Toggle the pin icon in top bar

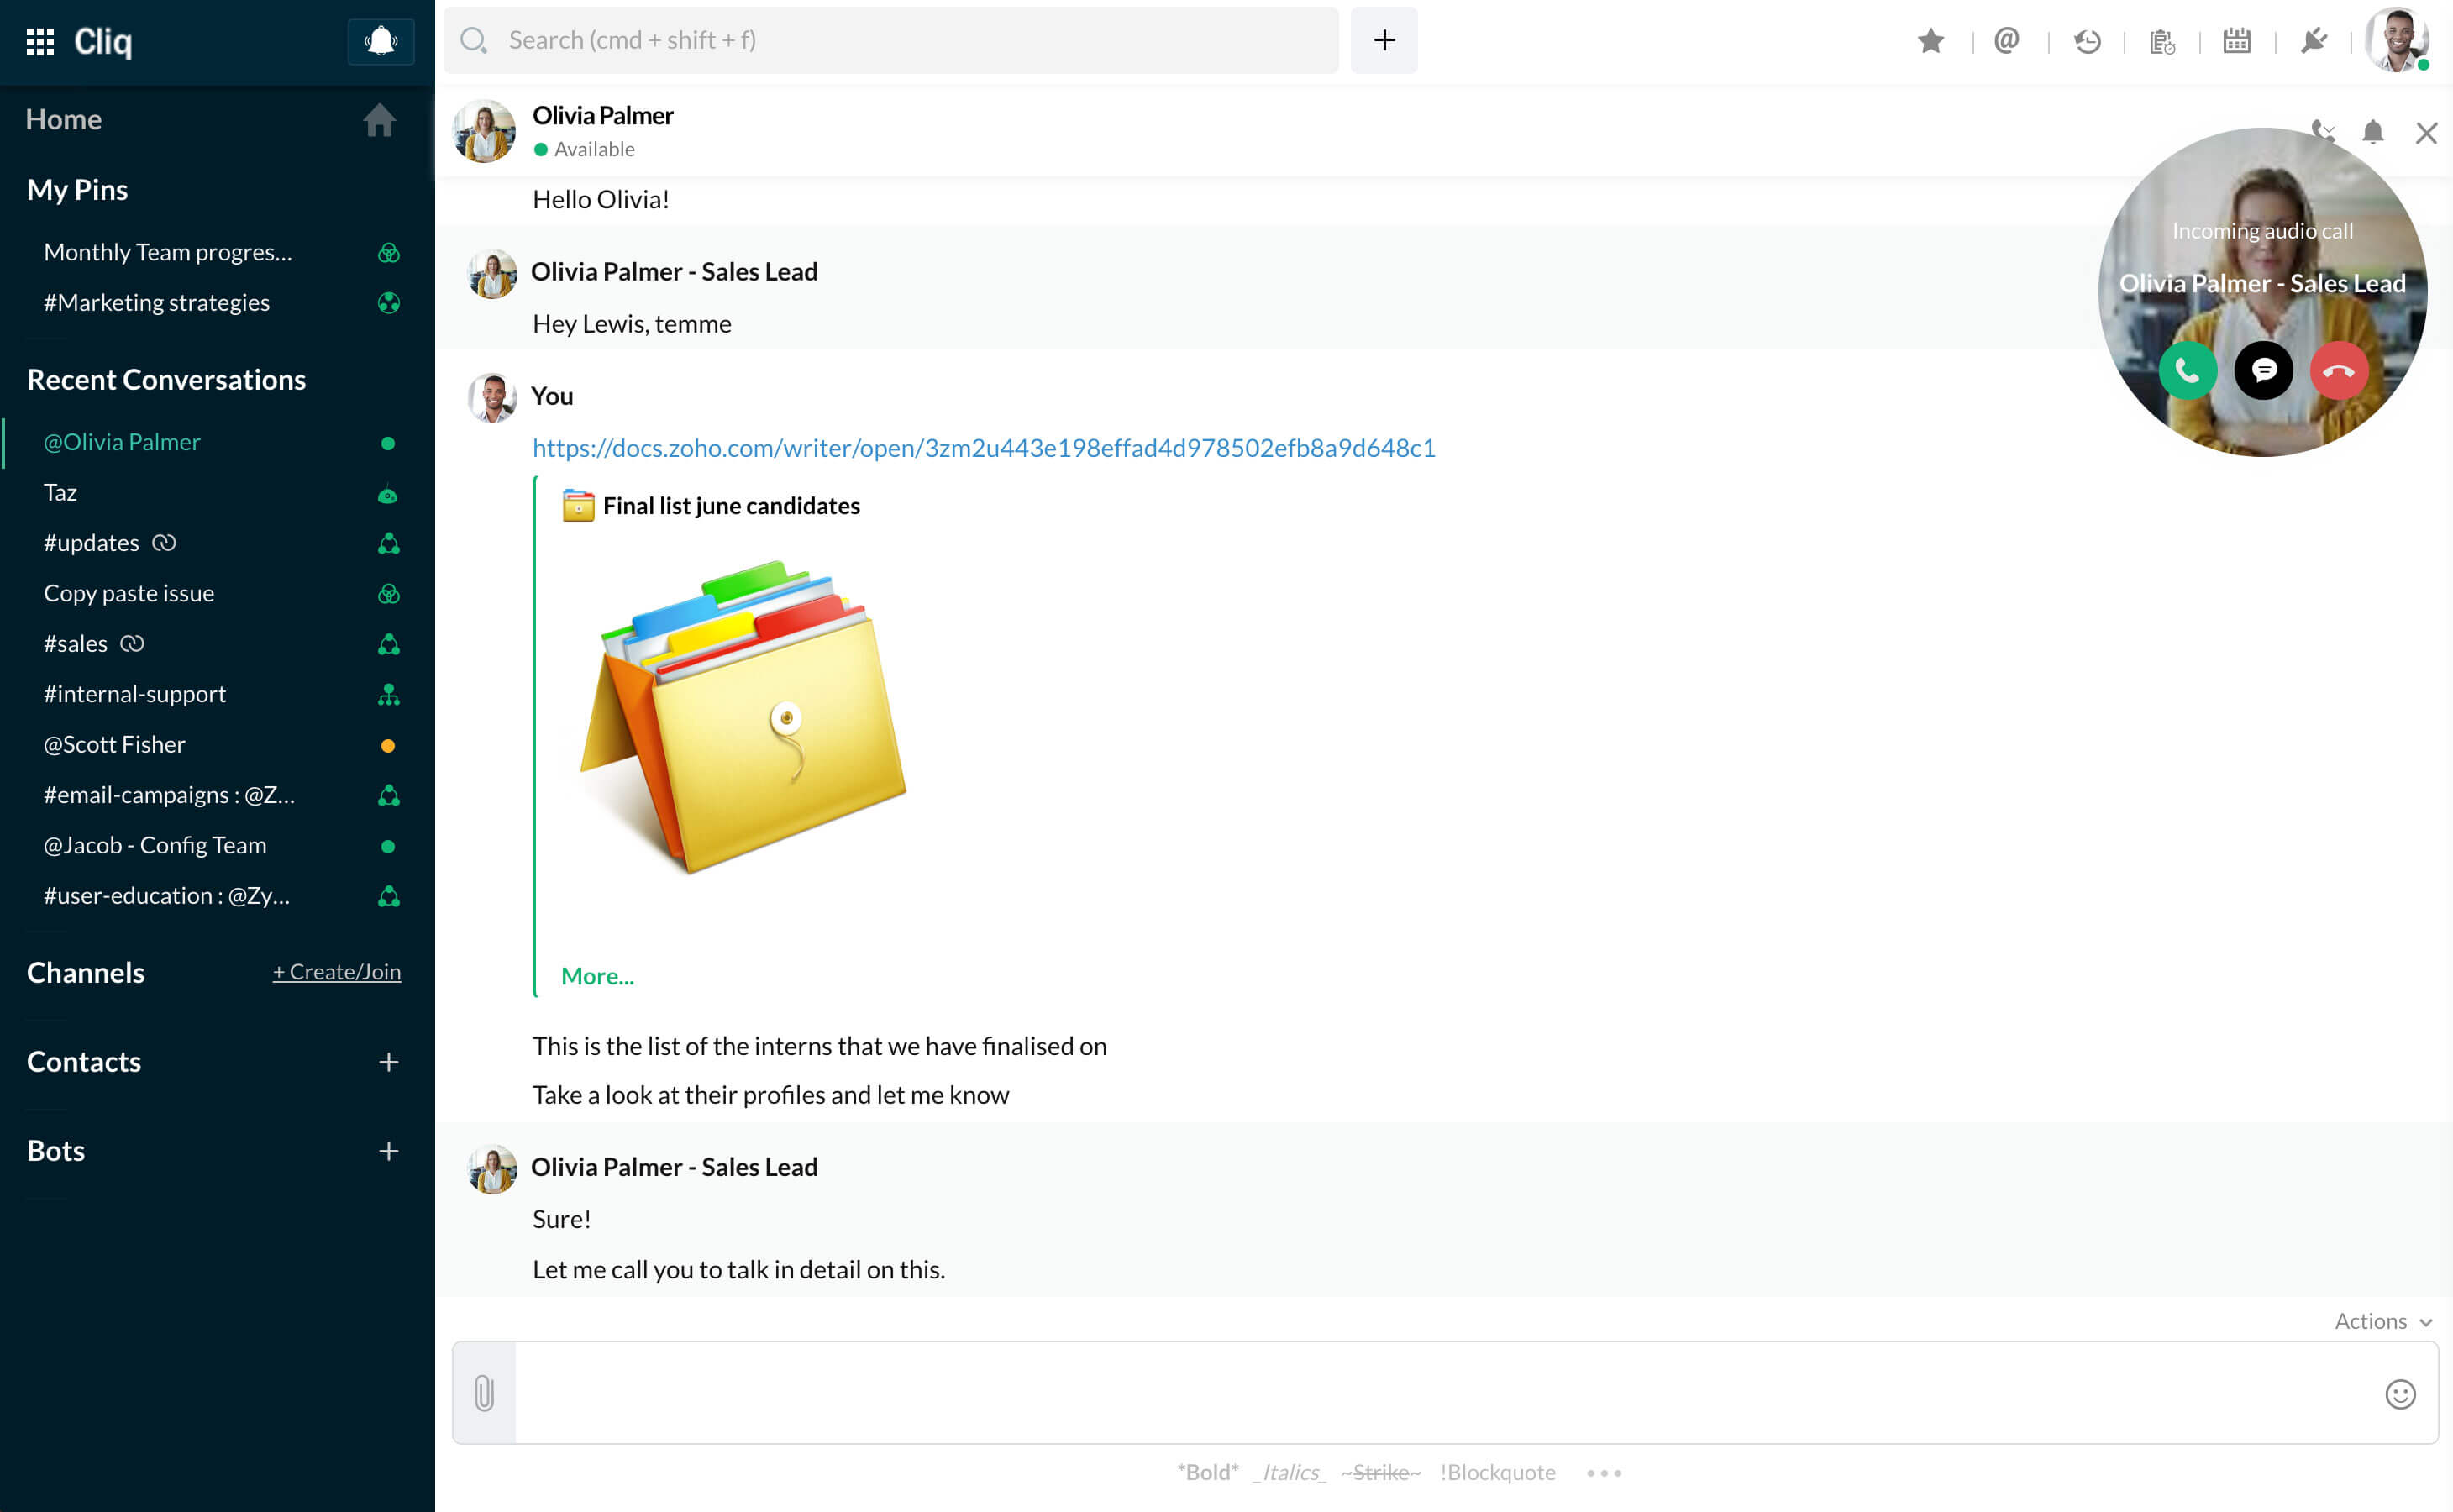(2313, 41)
